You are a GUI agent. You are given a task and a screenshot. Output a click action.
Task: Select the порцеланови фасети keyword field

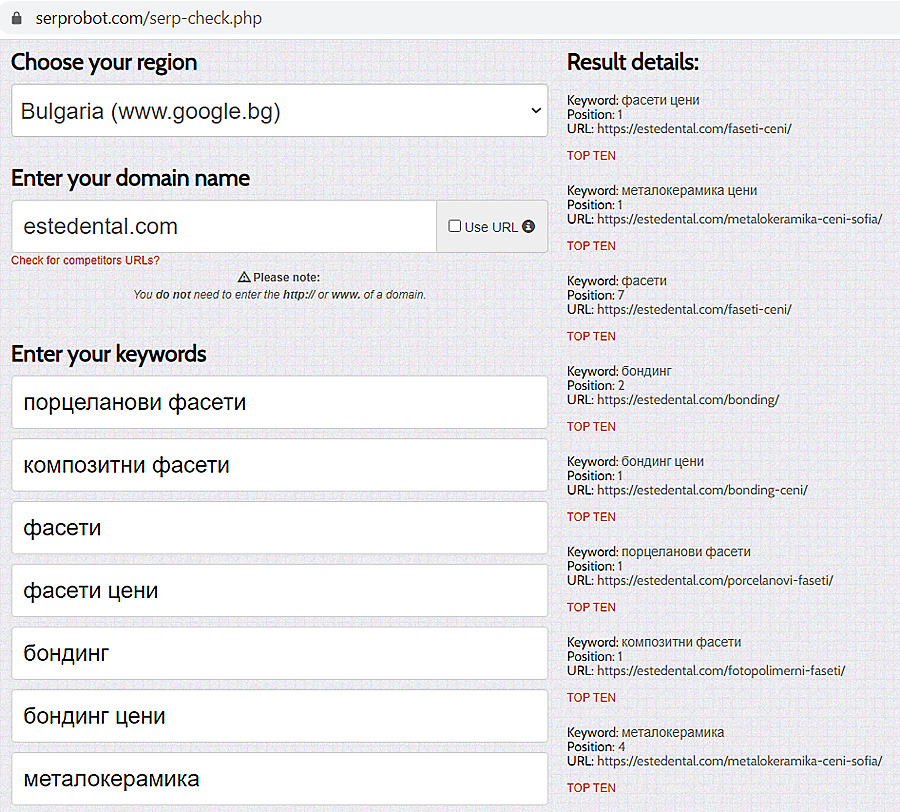[x=280, y=402]
